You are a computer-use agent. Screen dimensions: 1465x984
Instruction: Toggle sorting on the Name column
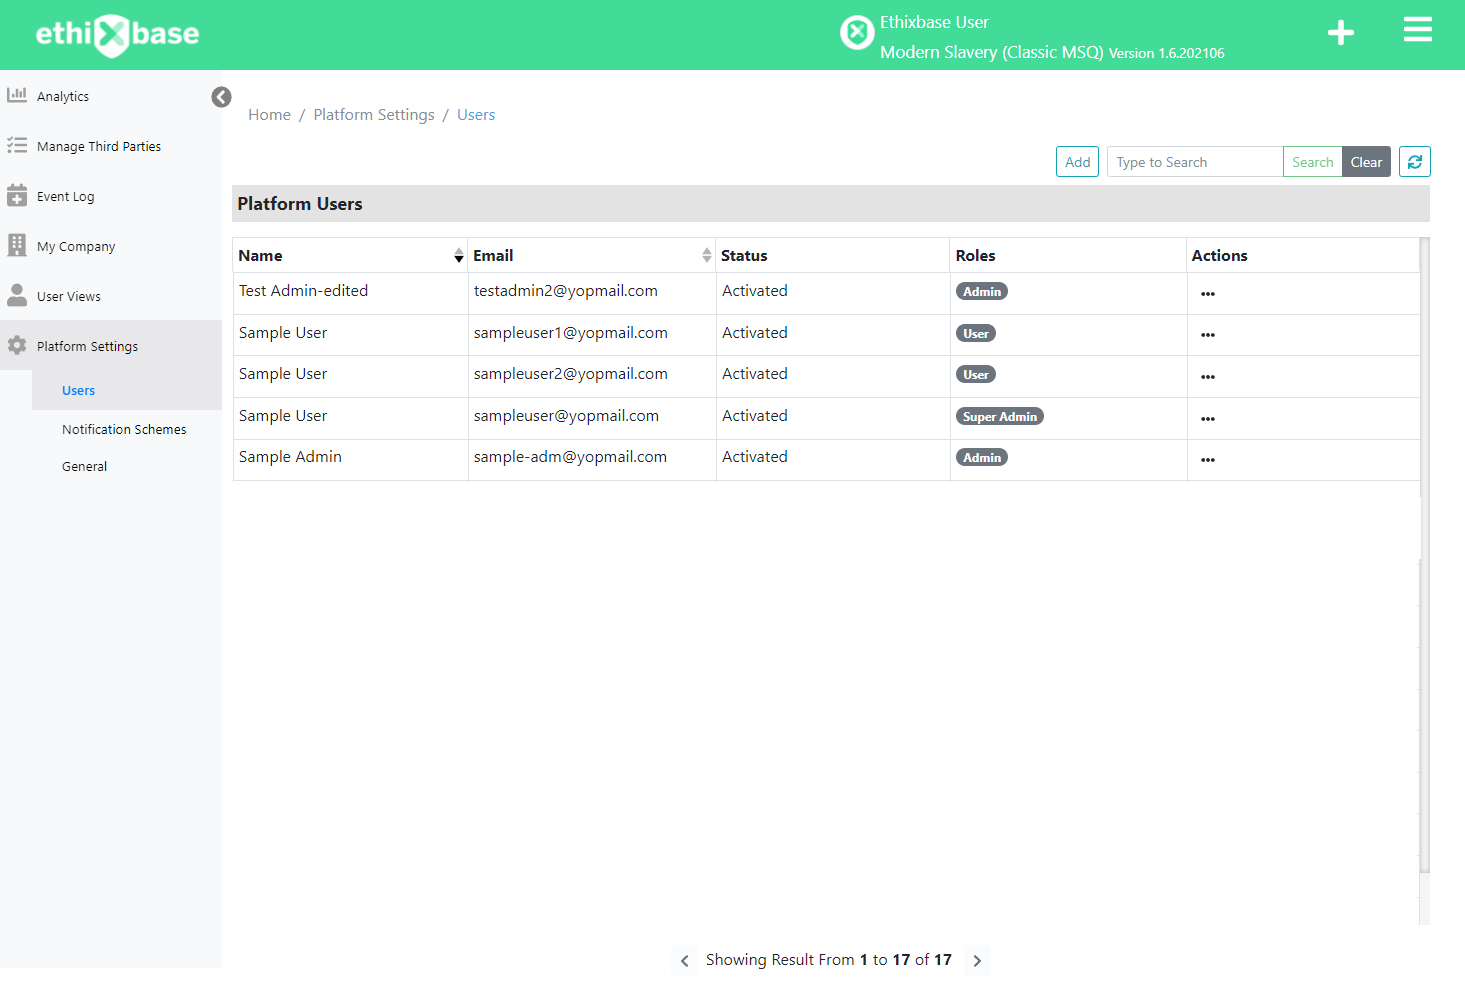tap(459, 255)
